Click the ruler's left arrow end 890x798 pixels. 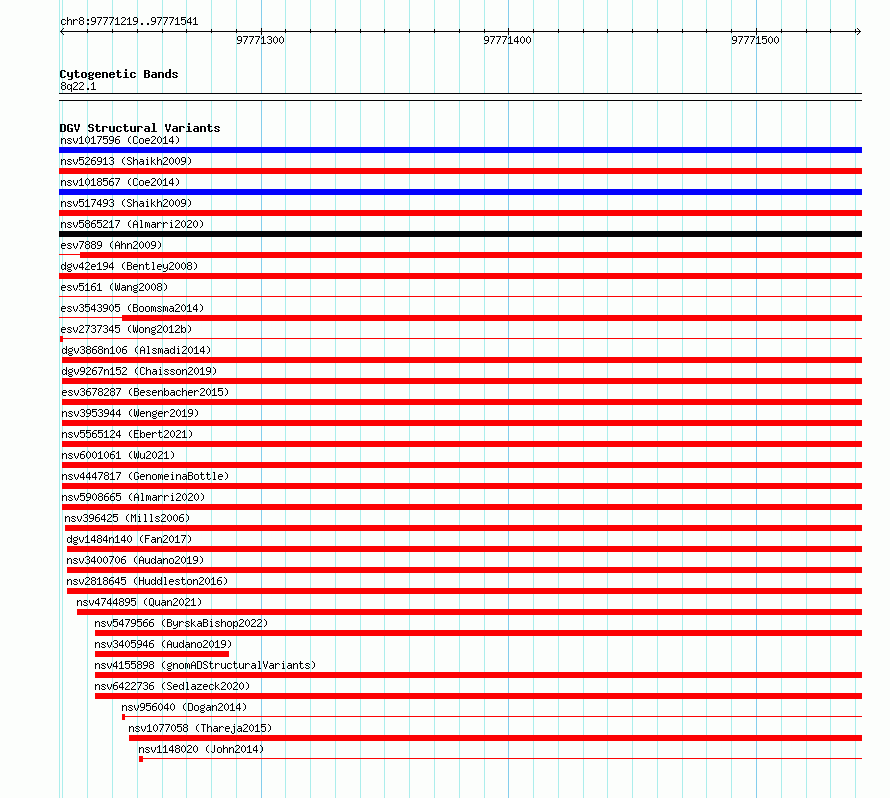62,32
